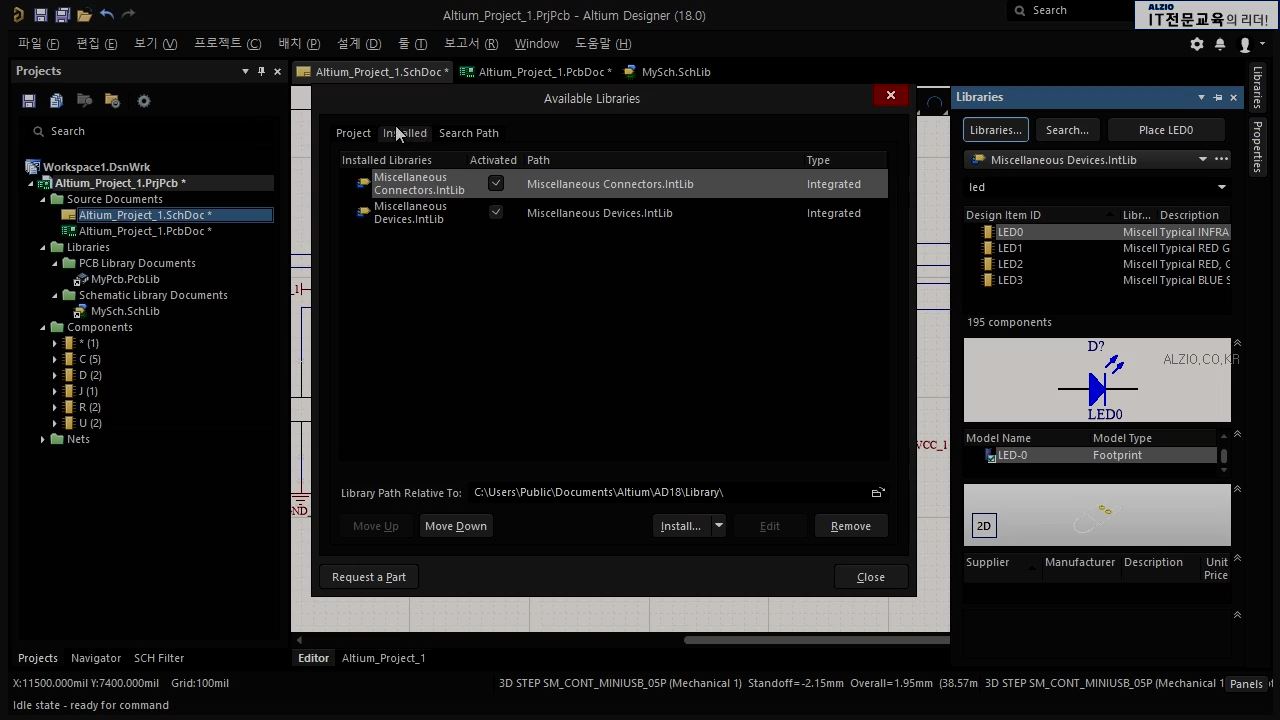Image resolution: width=1280 pixels, height=720 pixels.
Task: Click the save icon in Projects panel toolbar
Action: point(29,101)
